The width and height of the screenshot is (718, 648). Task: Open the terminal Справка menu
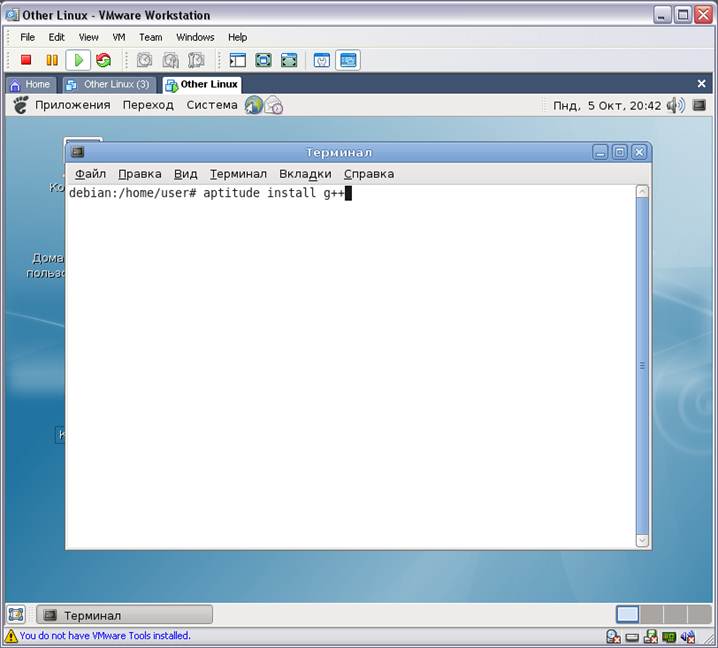tap(369, 174)
